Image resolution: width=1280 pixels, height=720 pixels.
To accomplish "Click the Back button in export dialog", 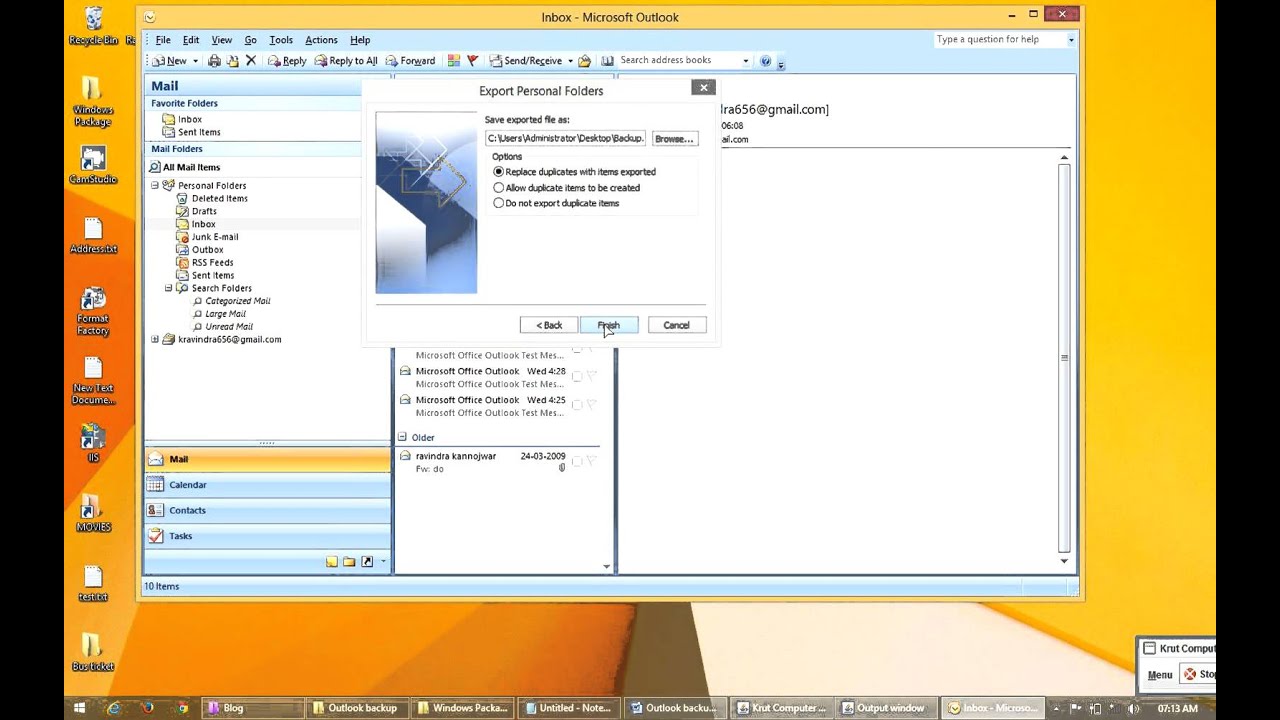I will (x=549, y=325).
